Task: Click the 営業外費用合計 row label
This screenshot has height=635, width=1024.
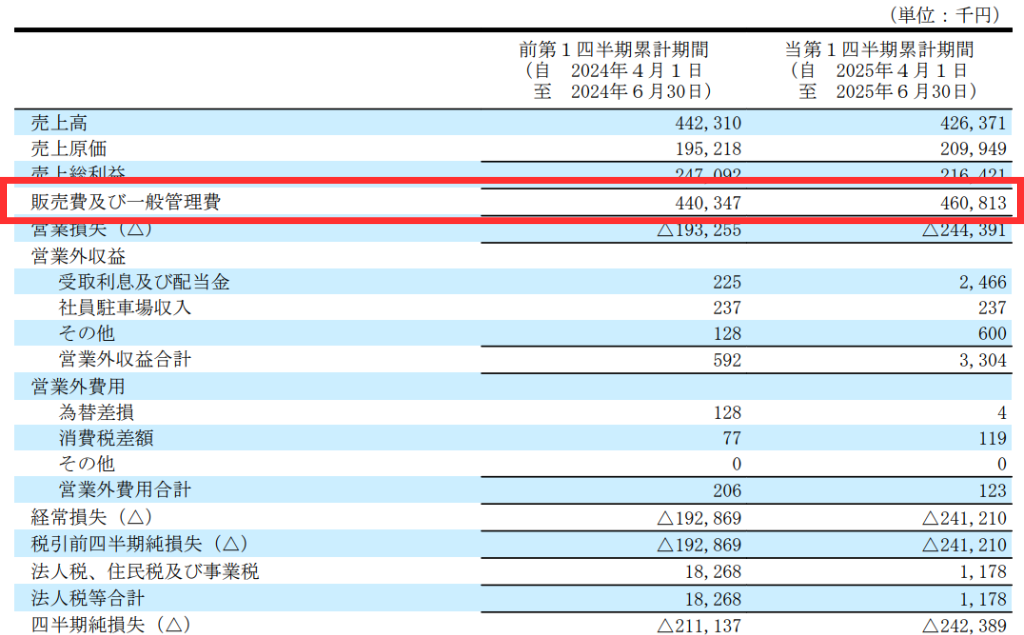Action: click(x=125, y=490)
